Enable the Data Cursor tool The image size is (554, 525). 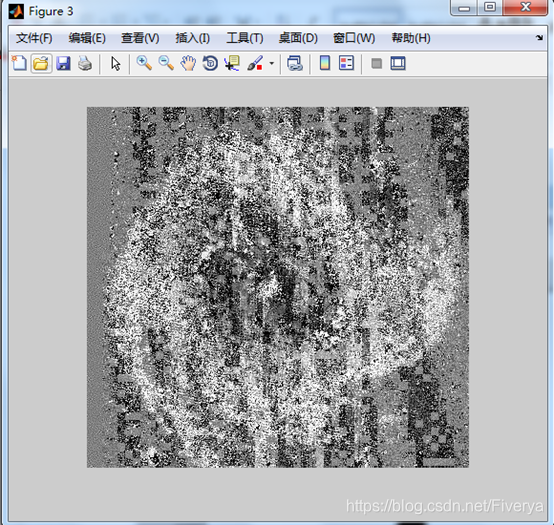232,64
